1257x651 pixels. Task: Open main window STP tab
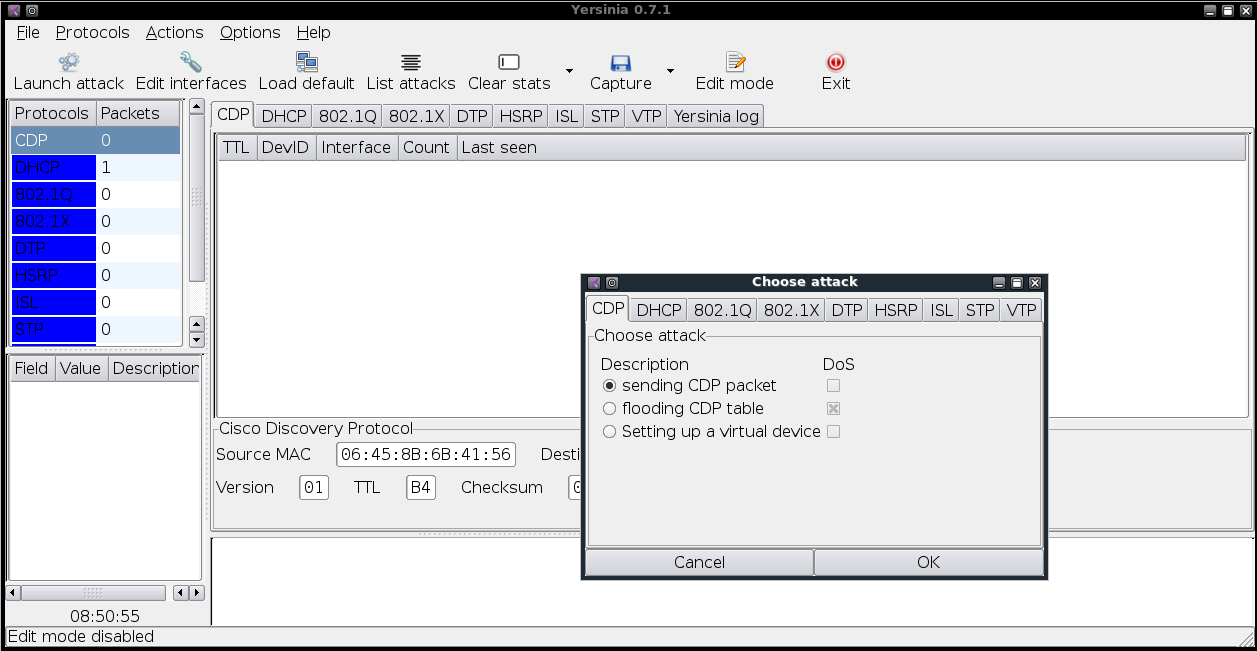click(x=605, y=116)
